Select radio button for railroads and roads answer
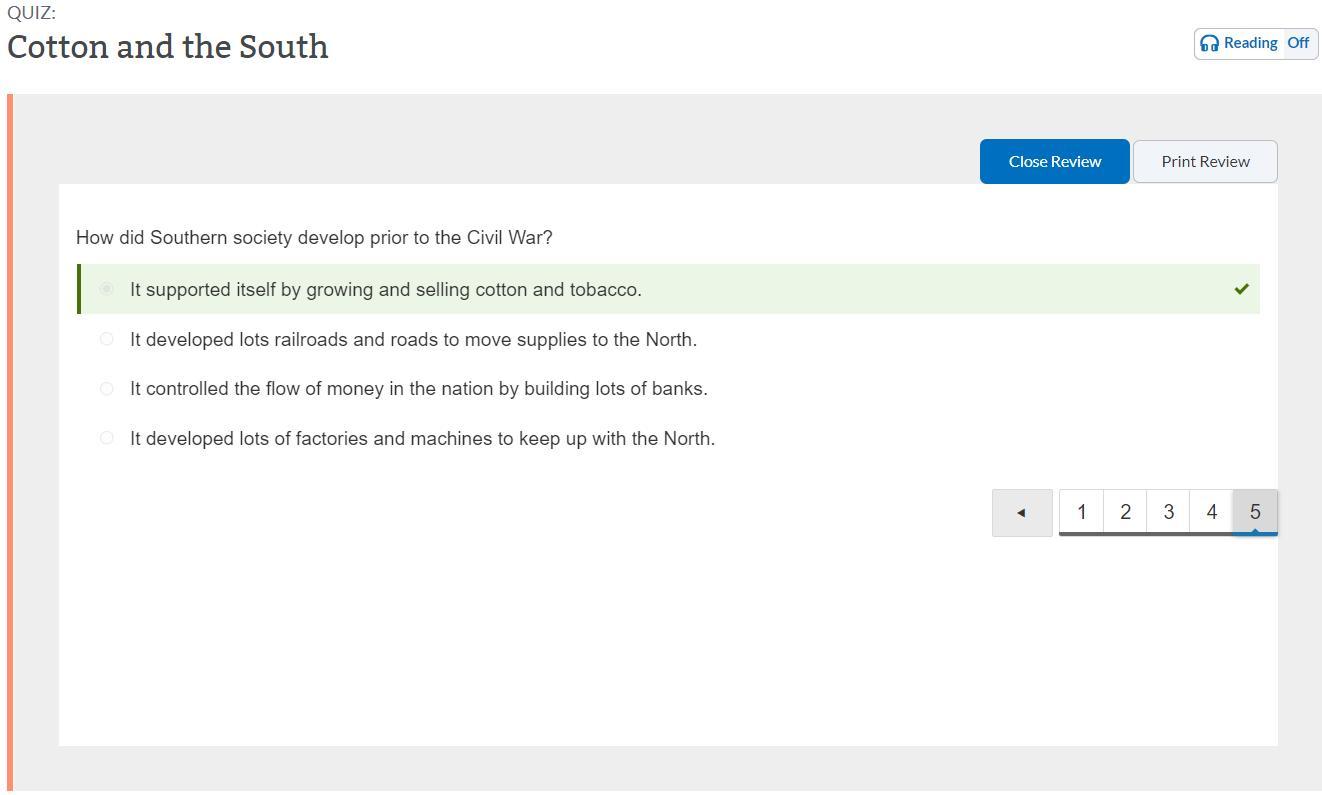Image resolution: width=1322 pixels, height=795 pixels. click(x=107, y=339)
